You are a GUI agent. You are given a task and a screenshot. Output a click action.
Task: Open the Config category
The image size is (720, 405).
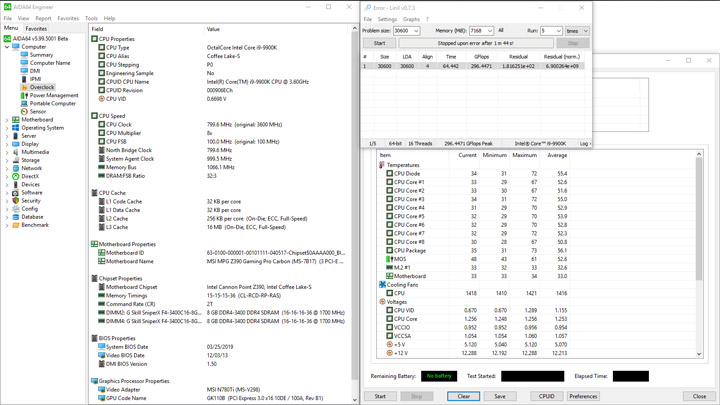29,208
